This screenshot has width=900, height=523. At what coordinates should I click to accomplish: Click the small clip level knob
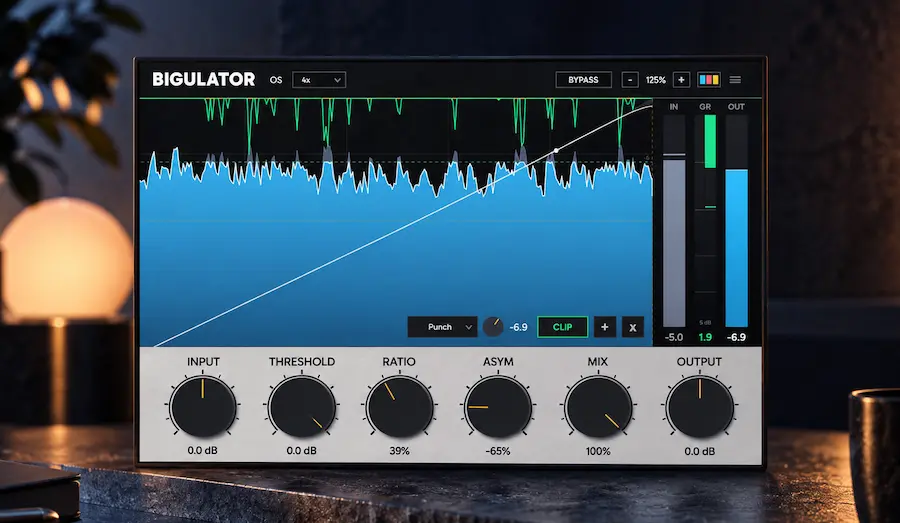click(492, 327)
